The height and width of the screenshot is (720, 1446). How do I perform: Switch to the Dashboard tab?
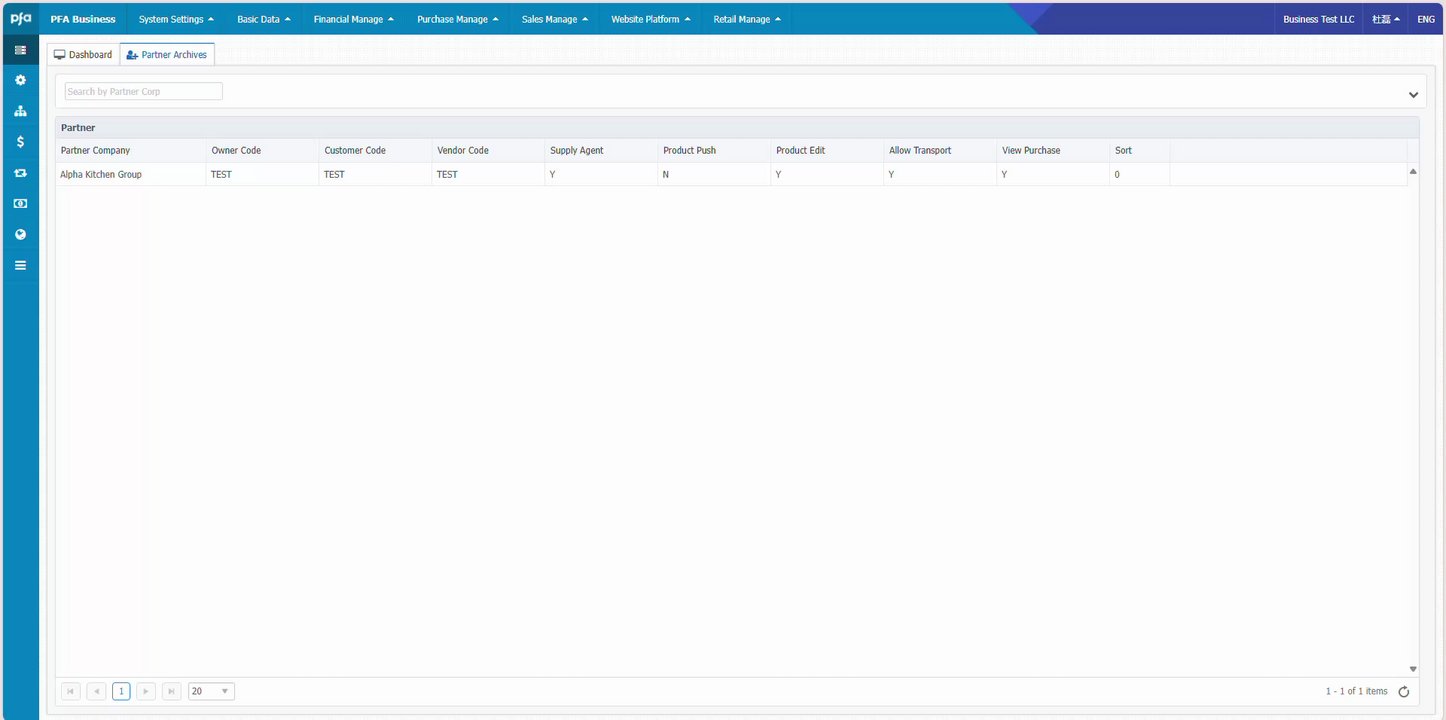(83, 55)
